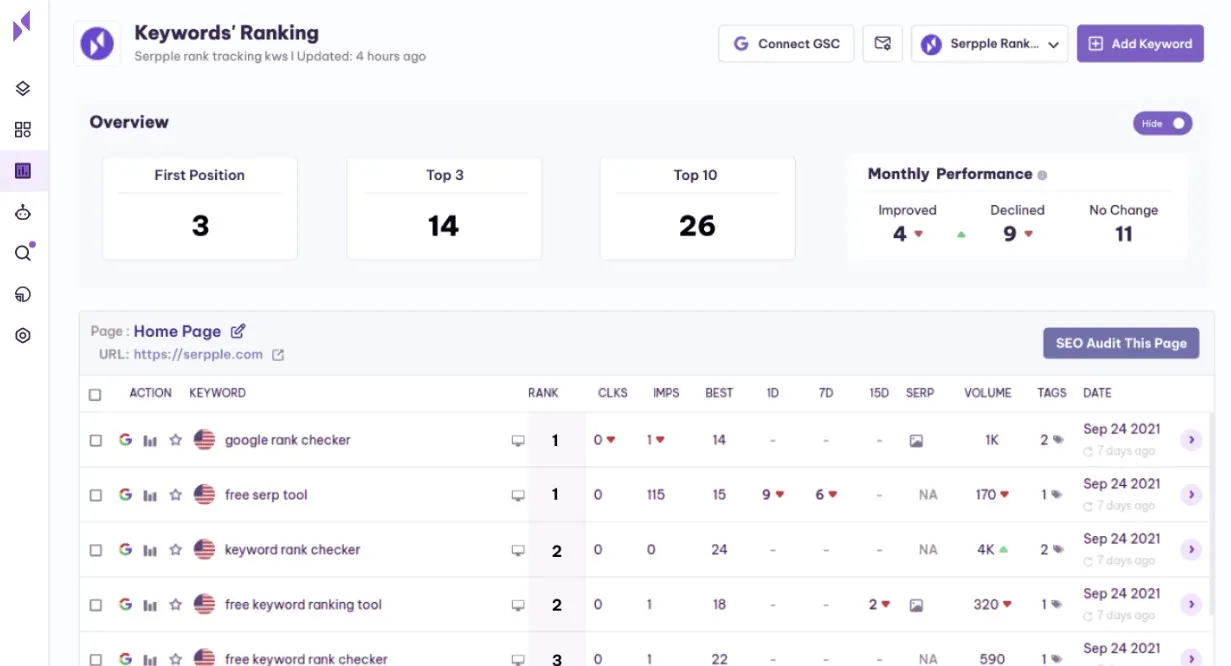Click the Top 3 overview card
The height and width of the screenshot is (666, 1231).
(x=444, y=208)
